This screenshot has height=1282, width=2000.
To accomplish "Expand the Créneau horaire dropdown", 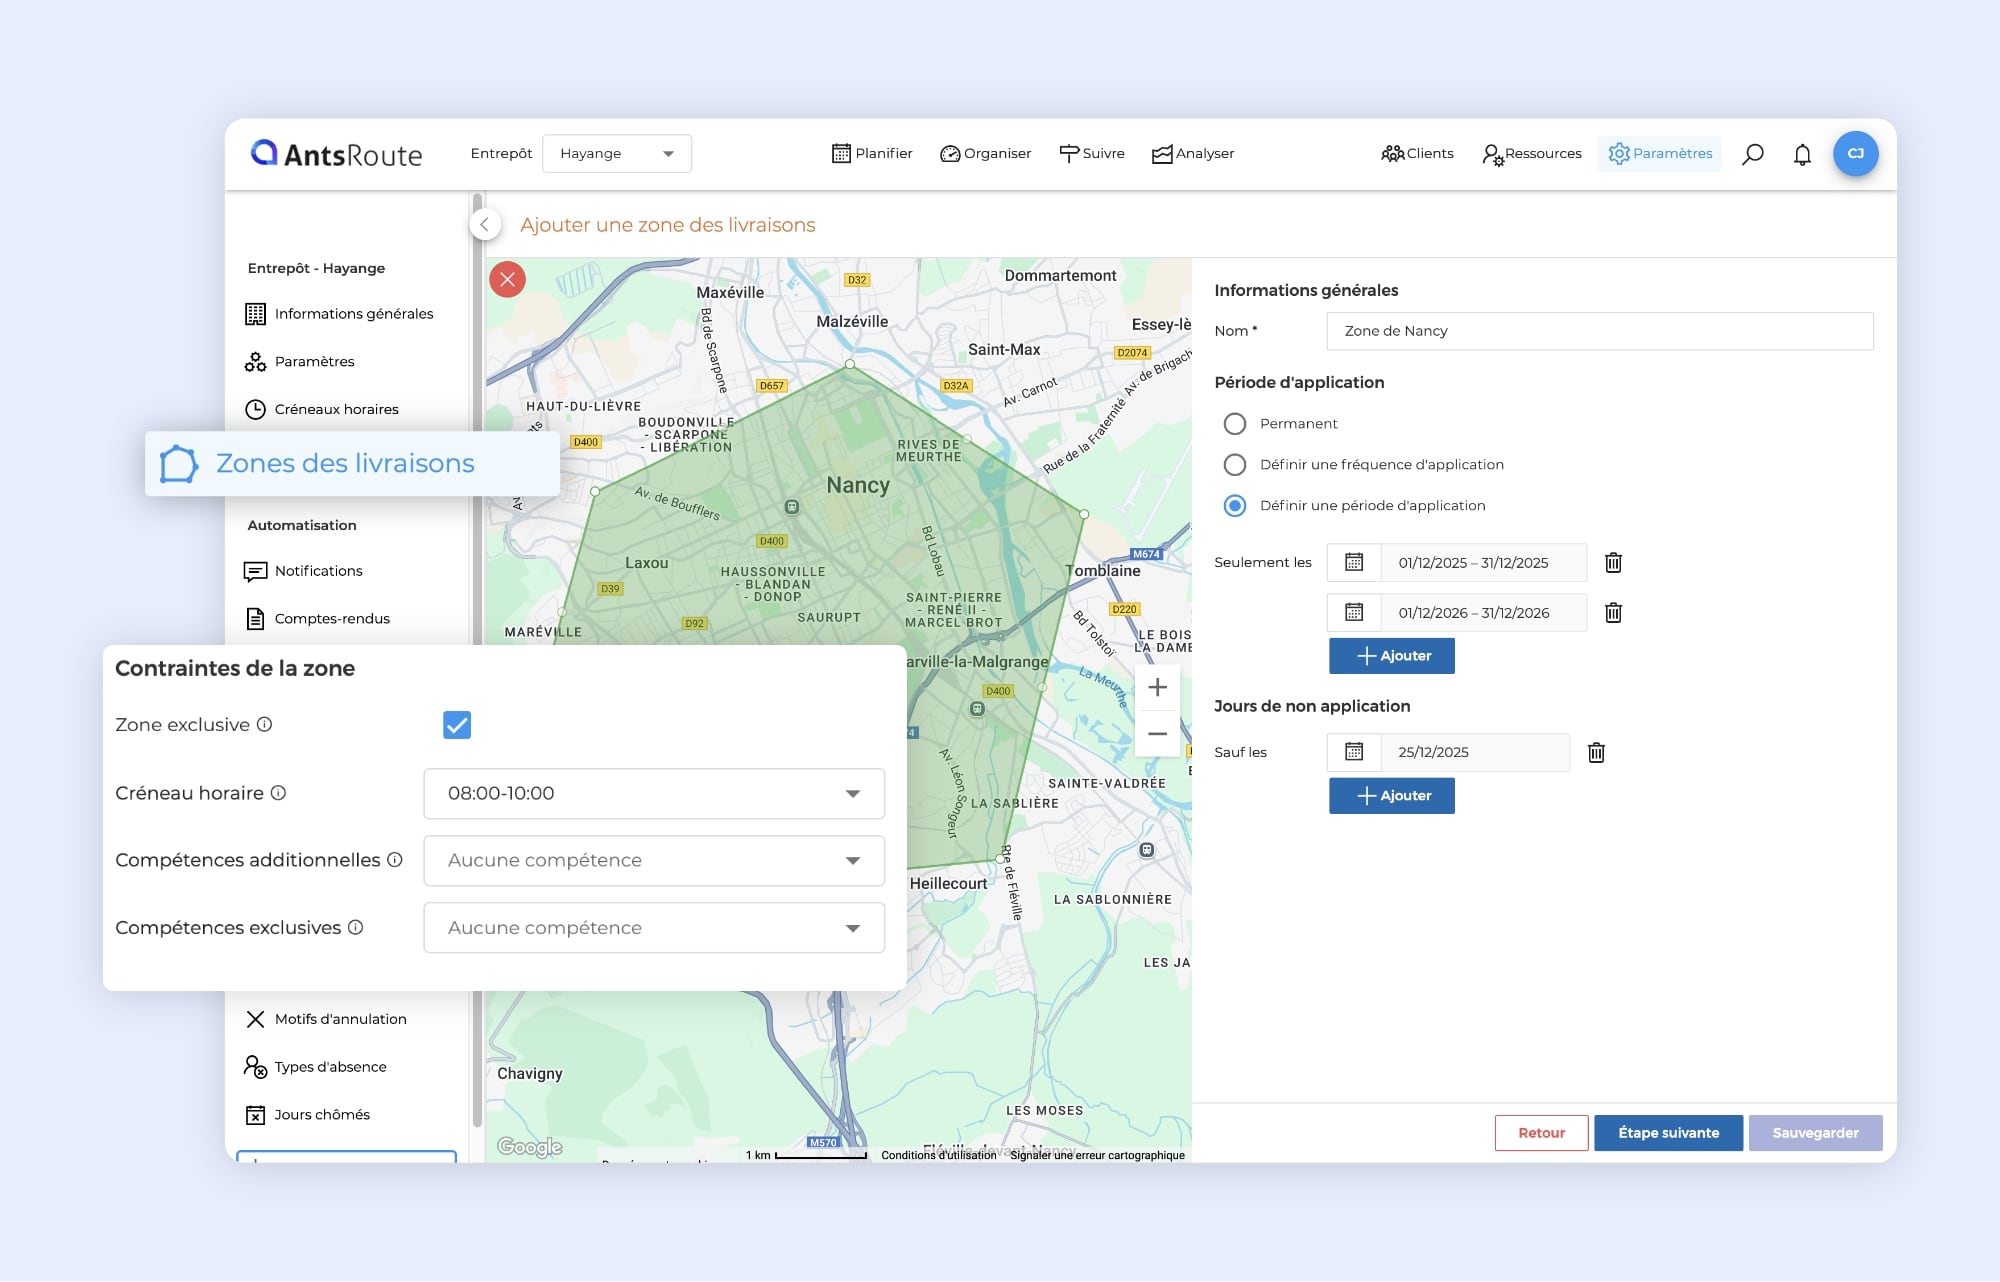I will coord(654,794).
